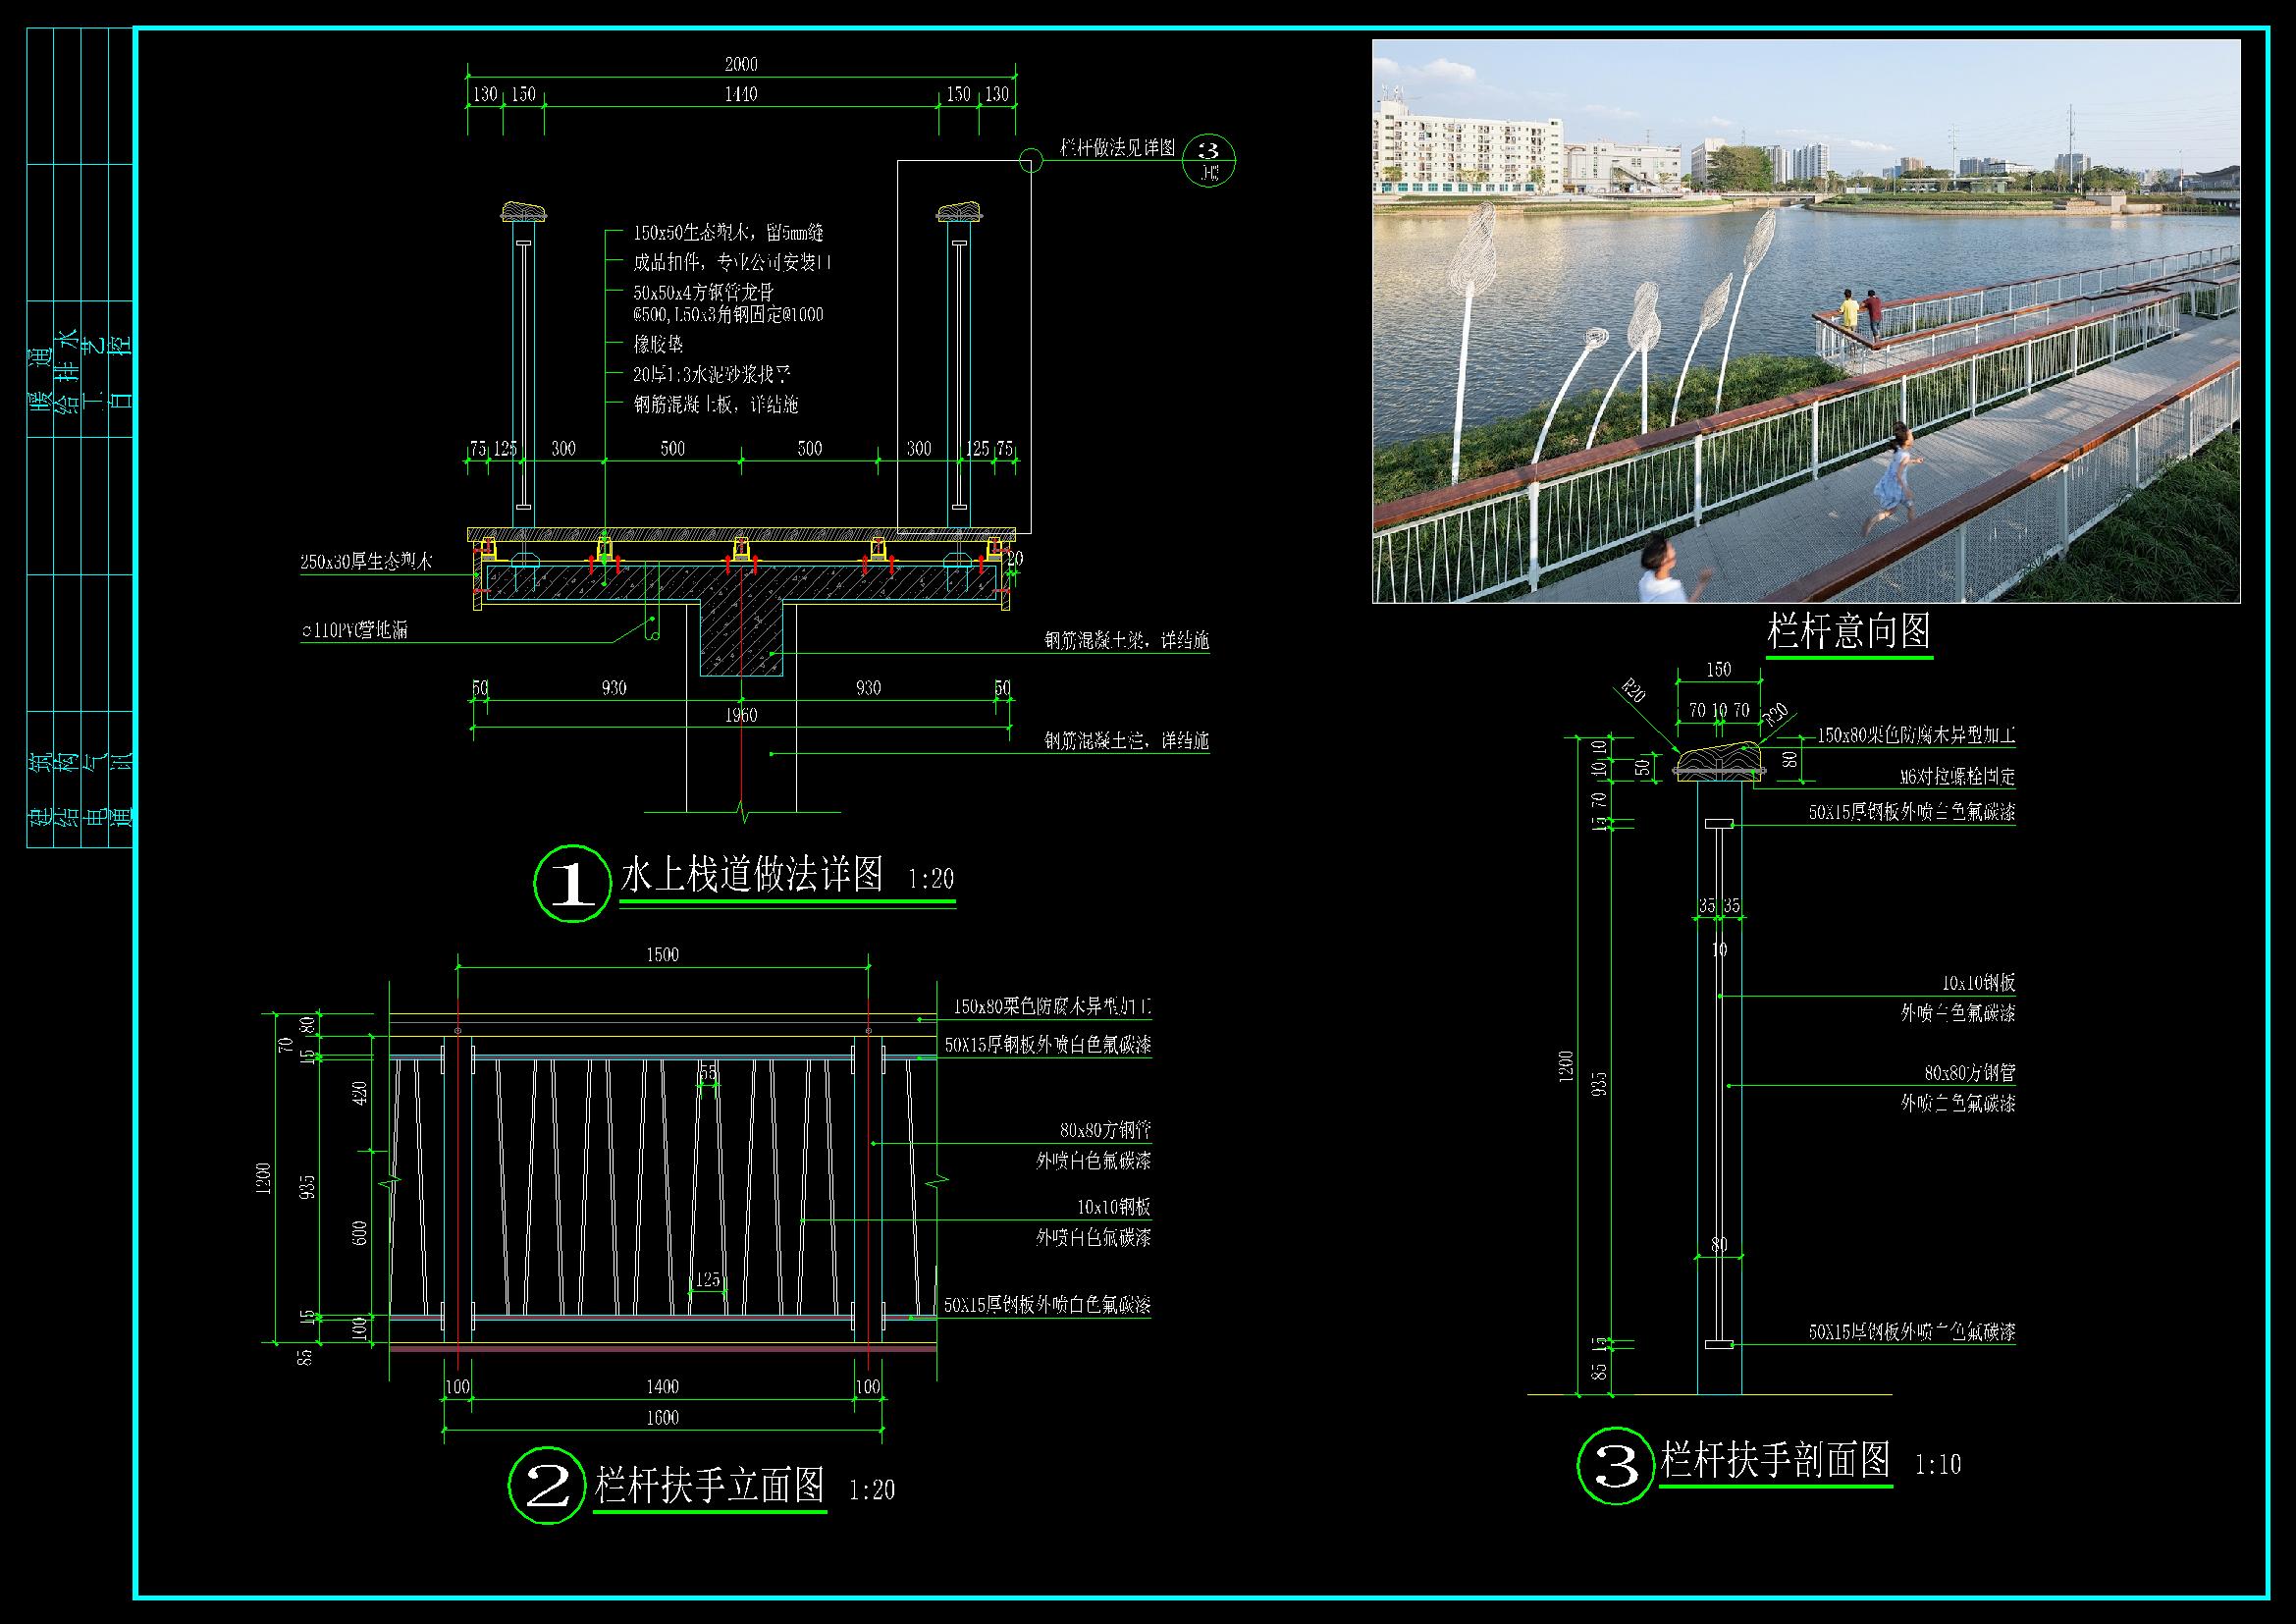Select the 1960 dimension text
2296x1624 pixels.
[741, 715]
